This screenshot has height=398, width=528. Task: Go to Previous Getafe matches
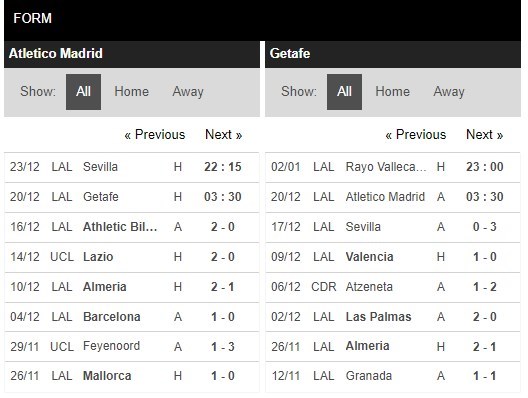click(416, 135)
